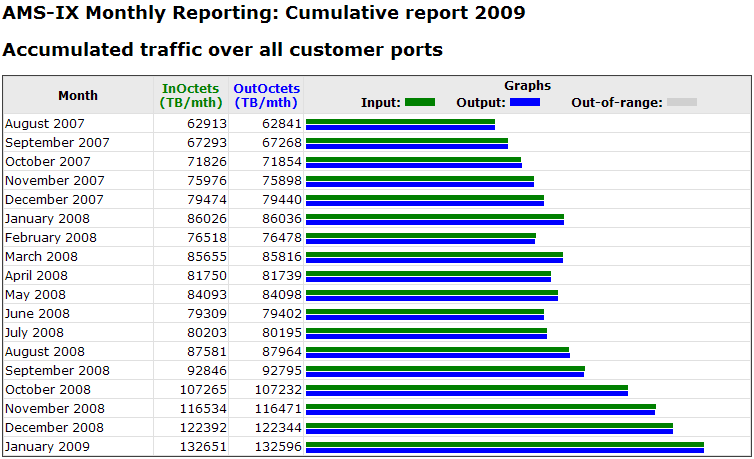Click InOctets value 79309

pos(207,314)
